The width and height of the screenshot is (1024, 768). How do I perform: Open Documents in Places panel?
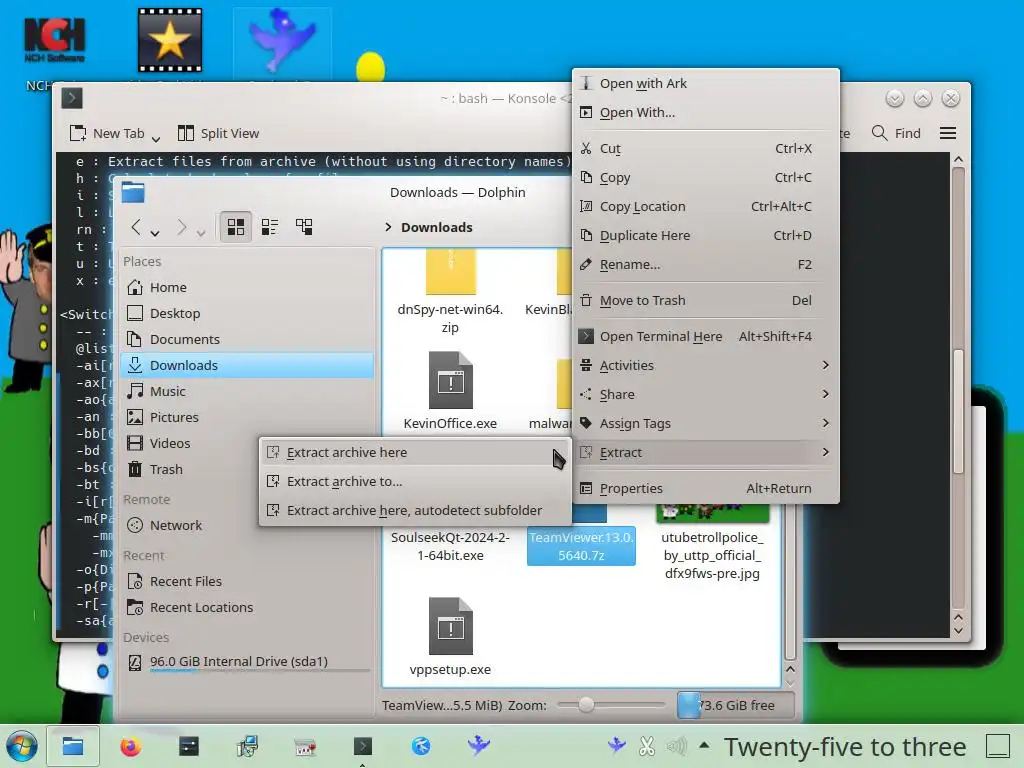(x=247, y=340)
